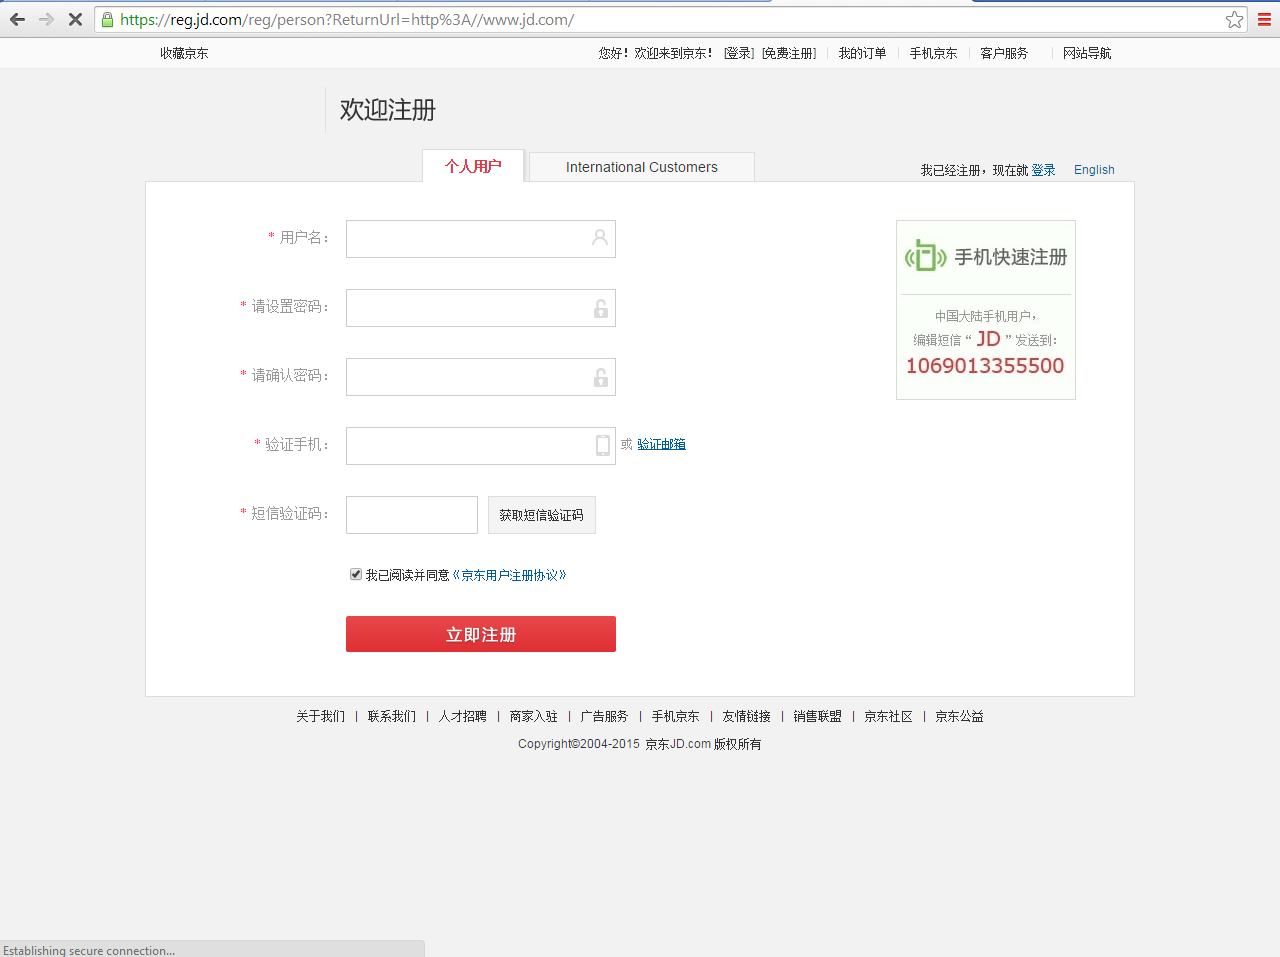Open 联系我们 footer link
The image size is (1280, 957).
[391, 716]
